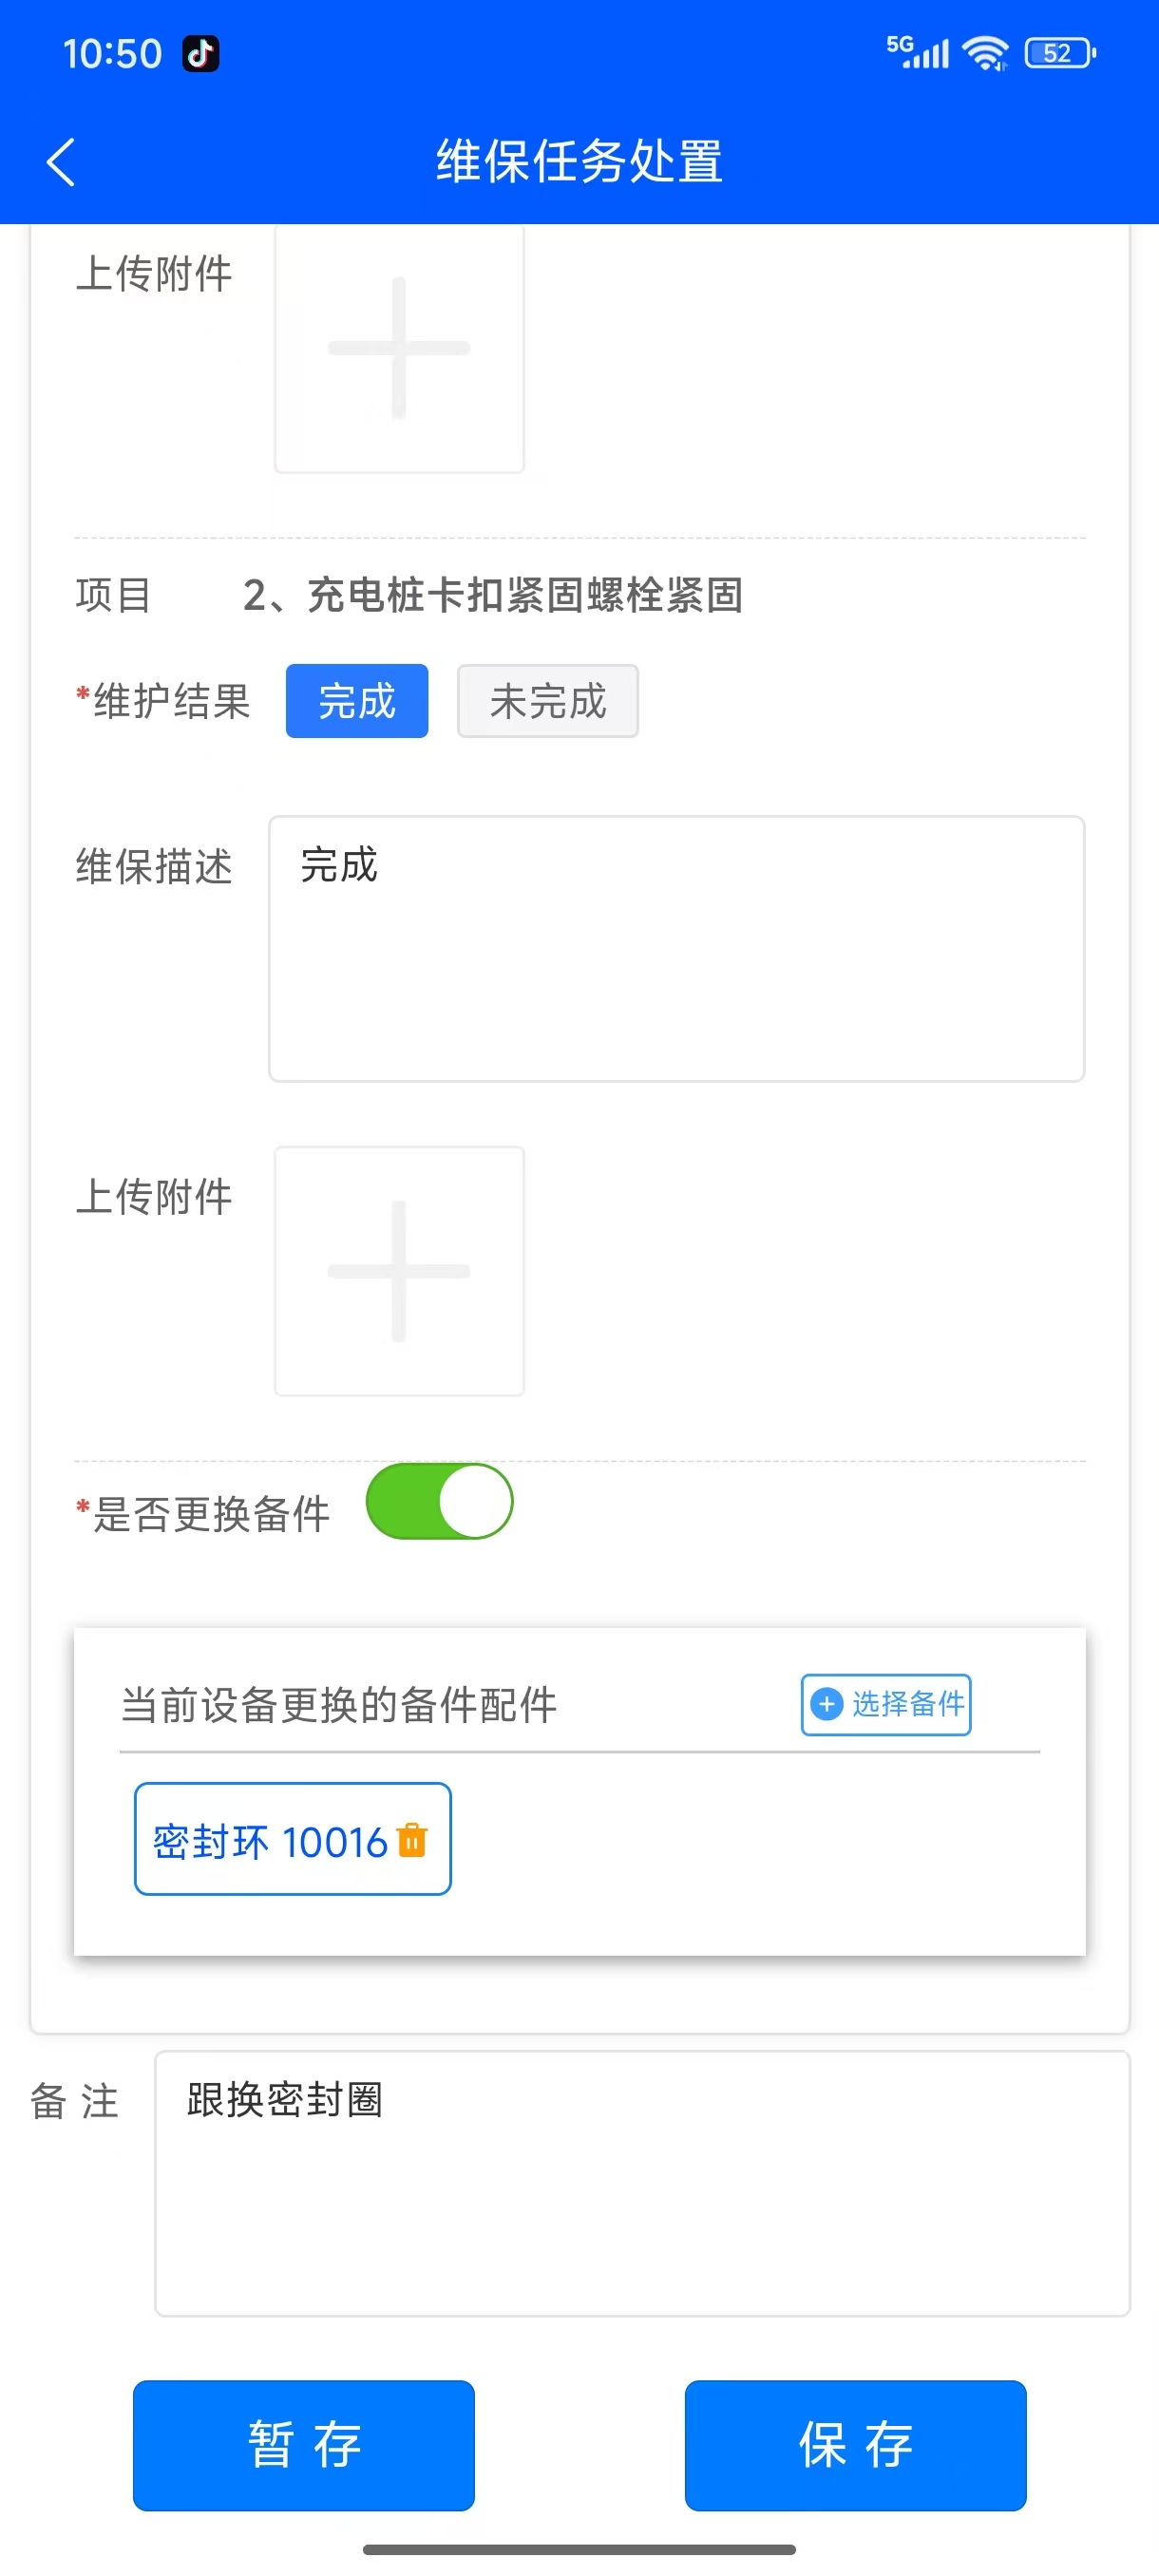Toggle the 是否更换备件 switch off
This screenshot has width=1159, height=2576.
tap(440, 1501)
